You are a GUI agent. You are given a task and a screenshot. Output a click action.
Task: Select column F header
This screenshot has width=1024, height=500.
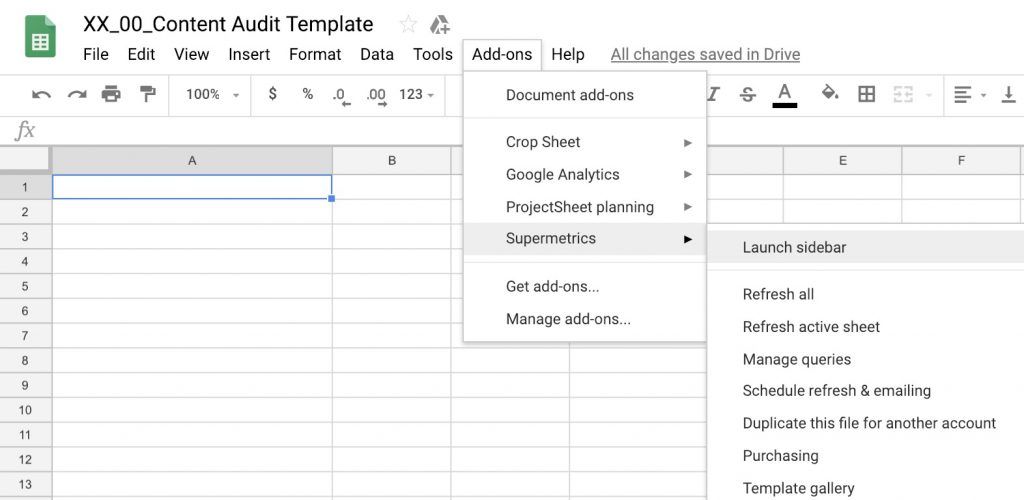(x=961, y=161)
